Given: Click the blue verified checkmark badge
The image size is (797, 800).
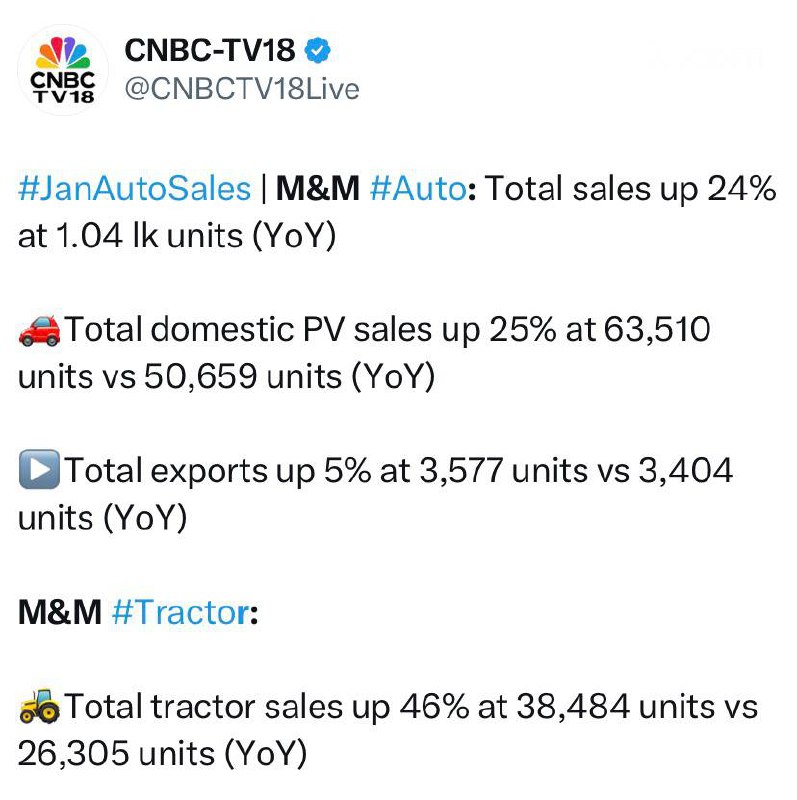Looking at the screenshot, I should click(317, 50).
